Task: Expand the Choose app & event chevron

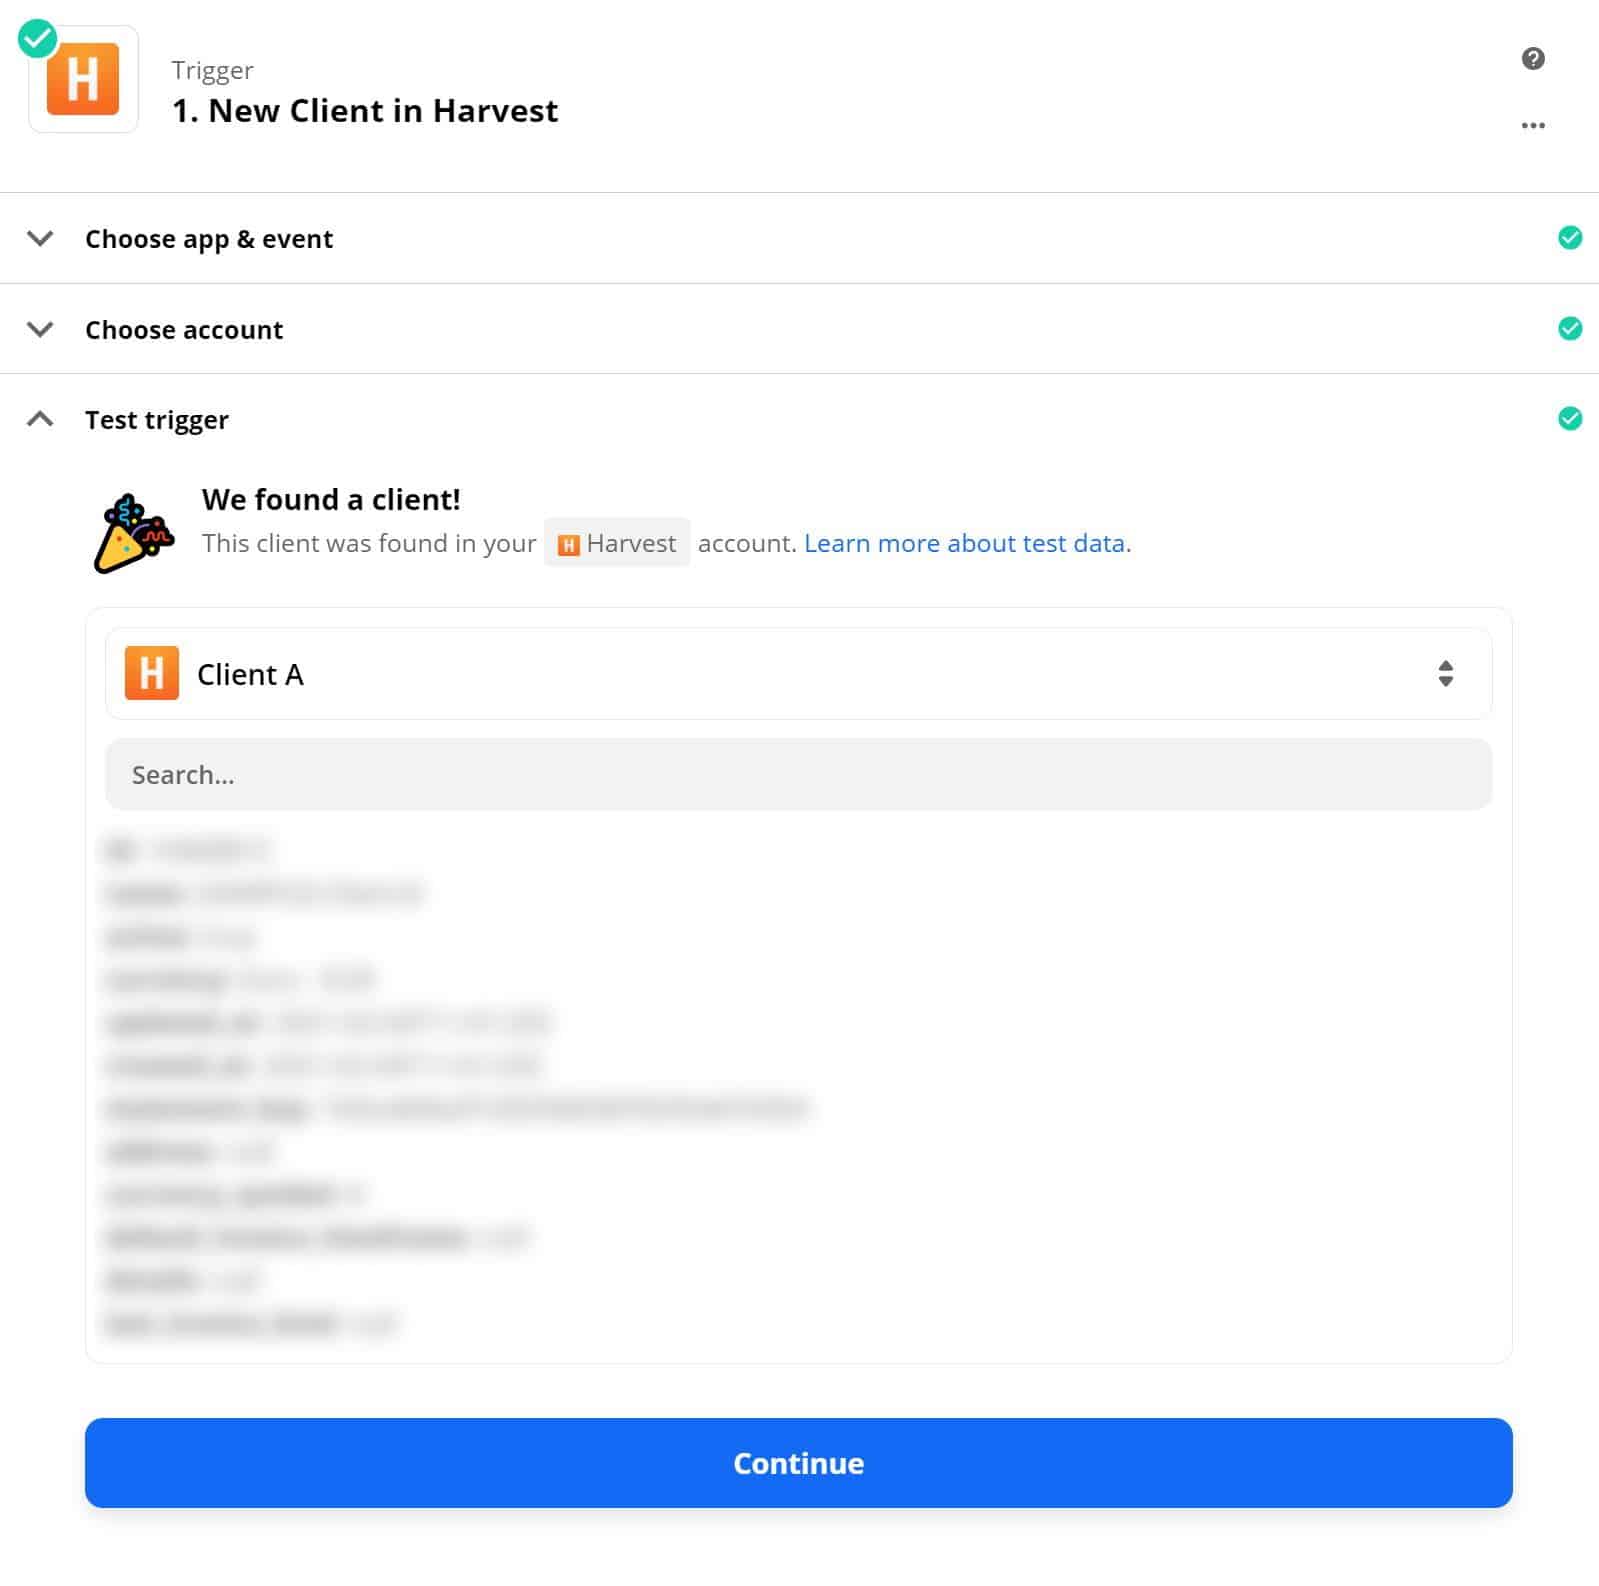Action: 40,238
